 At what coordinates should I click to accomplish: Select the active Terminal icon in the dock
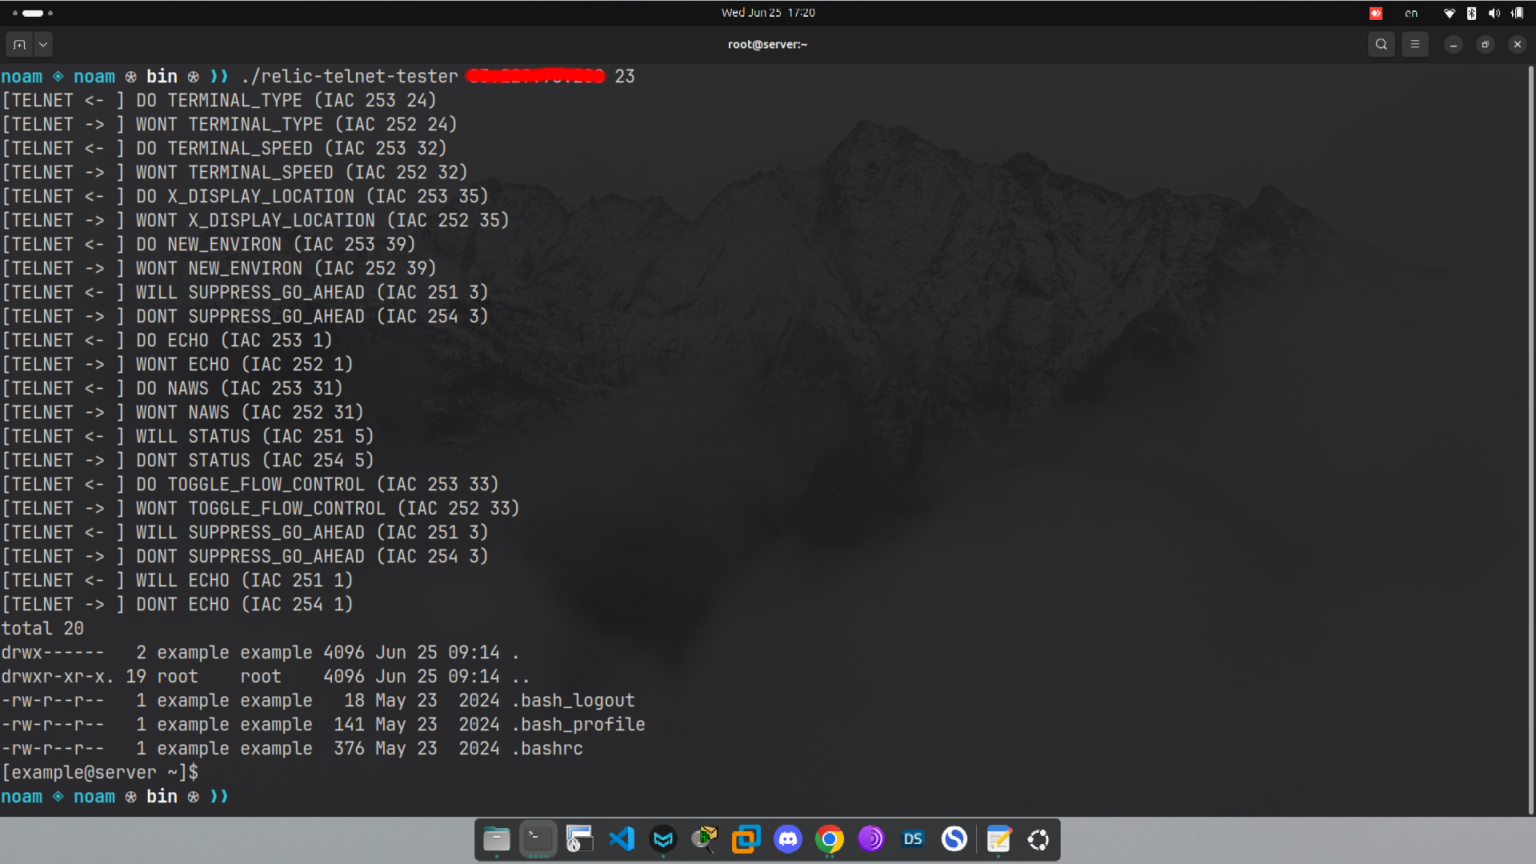pos(538,839)
